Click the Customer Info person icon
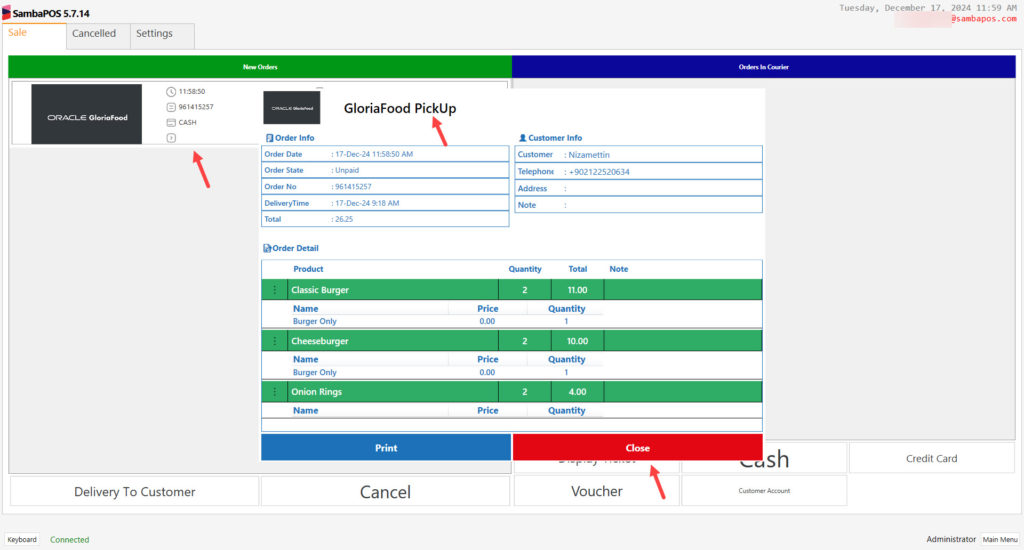The image size is (1024, 550). point(522,138)
